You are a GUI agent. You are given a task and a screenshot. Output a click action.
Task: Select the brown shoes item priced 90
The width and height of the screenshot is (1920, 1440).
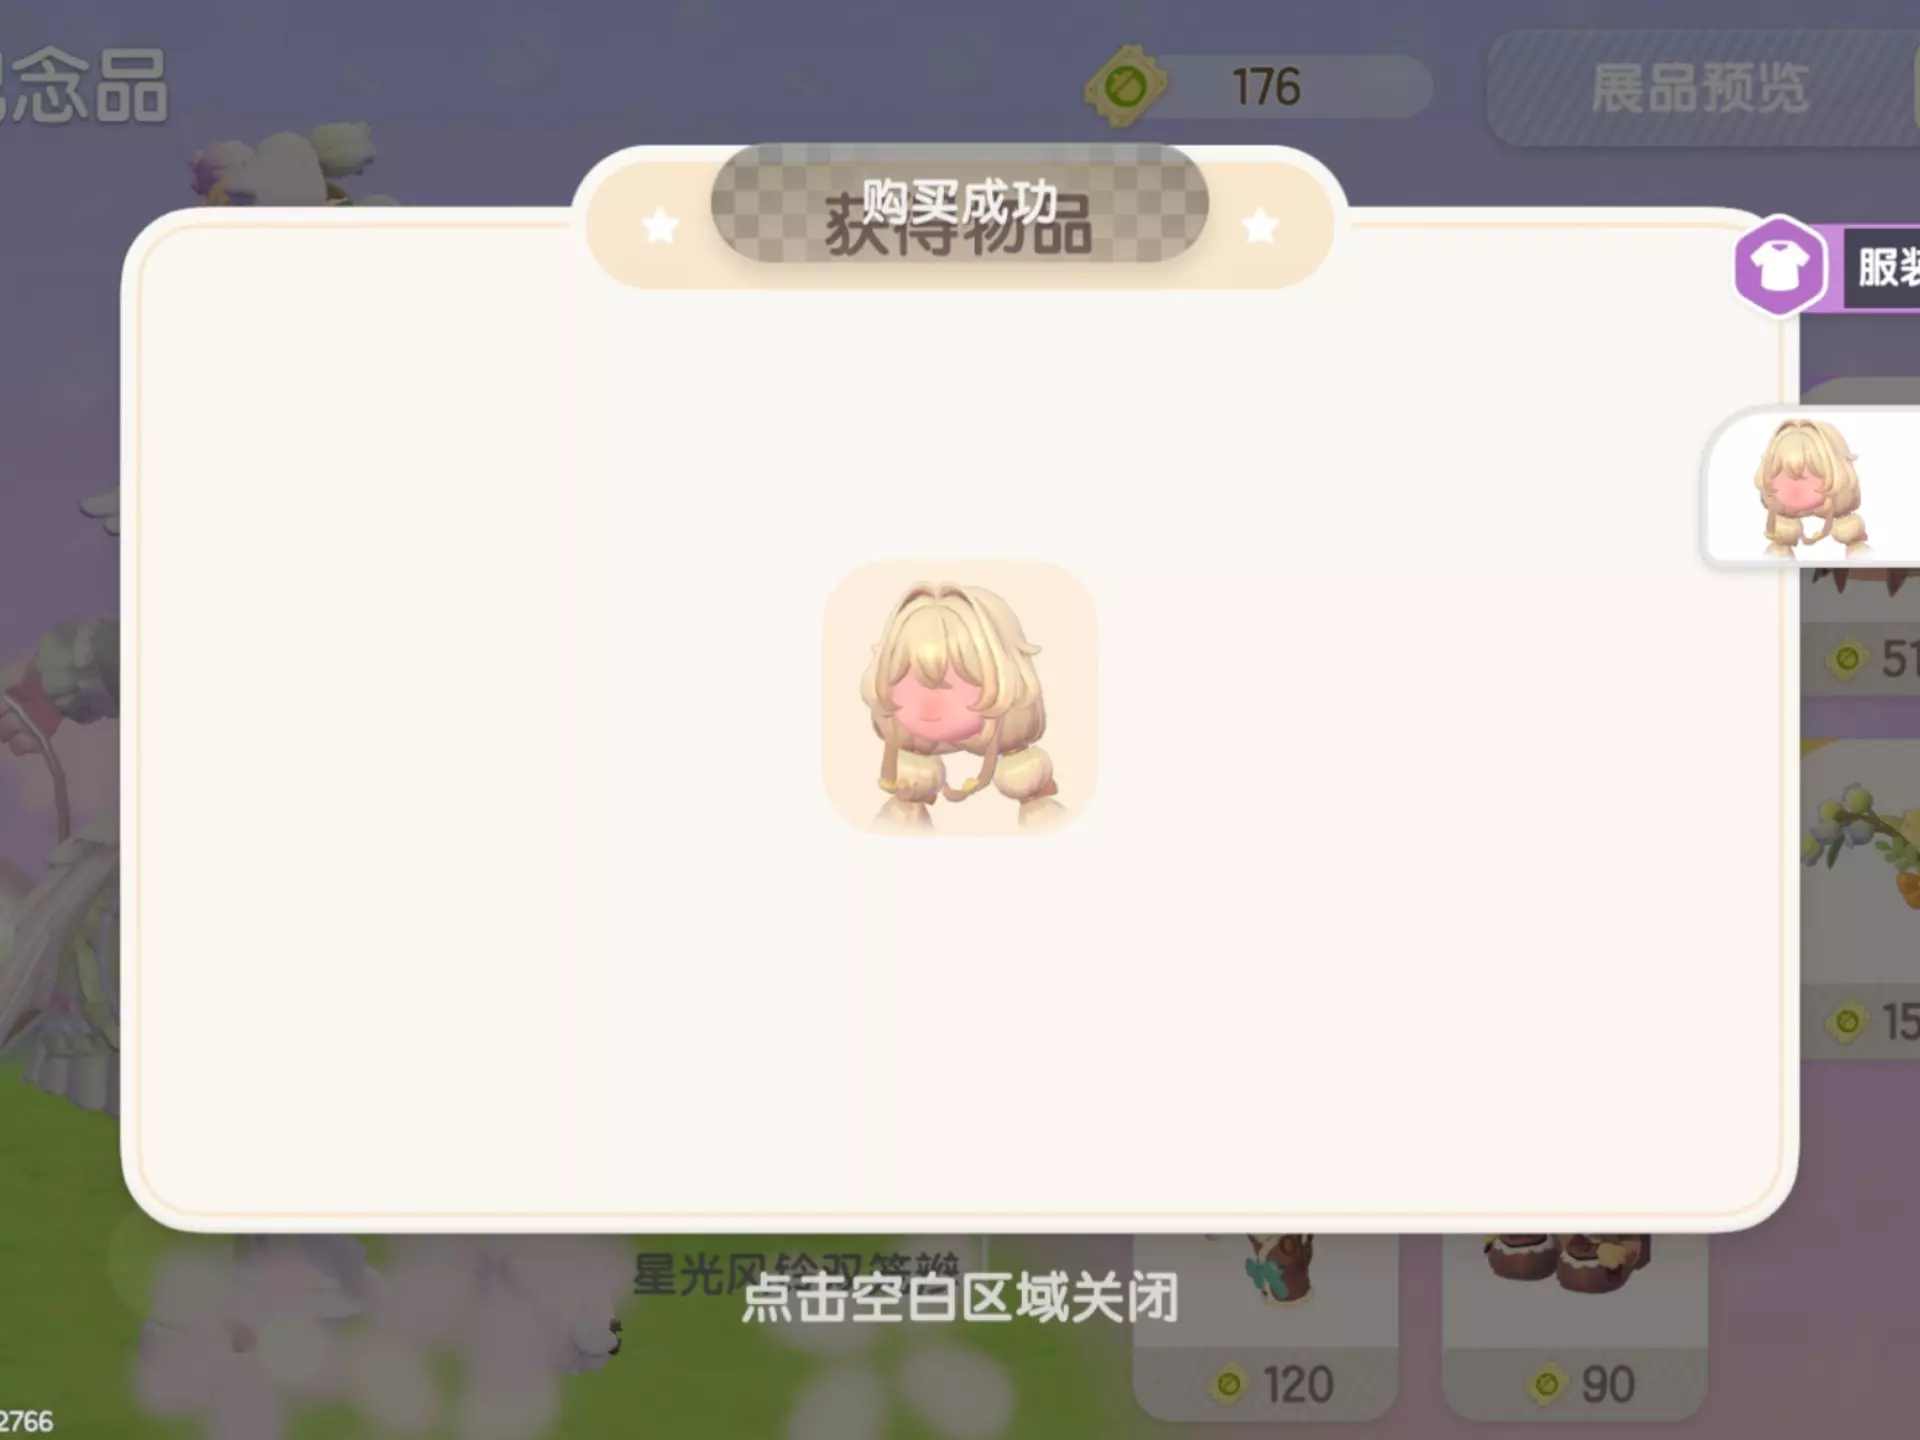coord(1574,1325)
